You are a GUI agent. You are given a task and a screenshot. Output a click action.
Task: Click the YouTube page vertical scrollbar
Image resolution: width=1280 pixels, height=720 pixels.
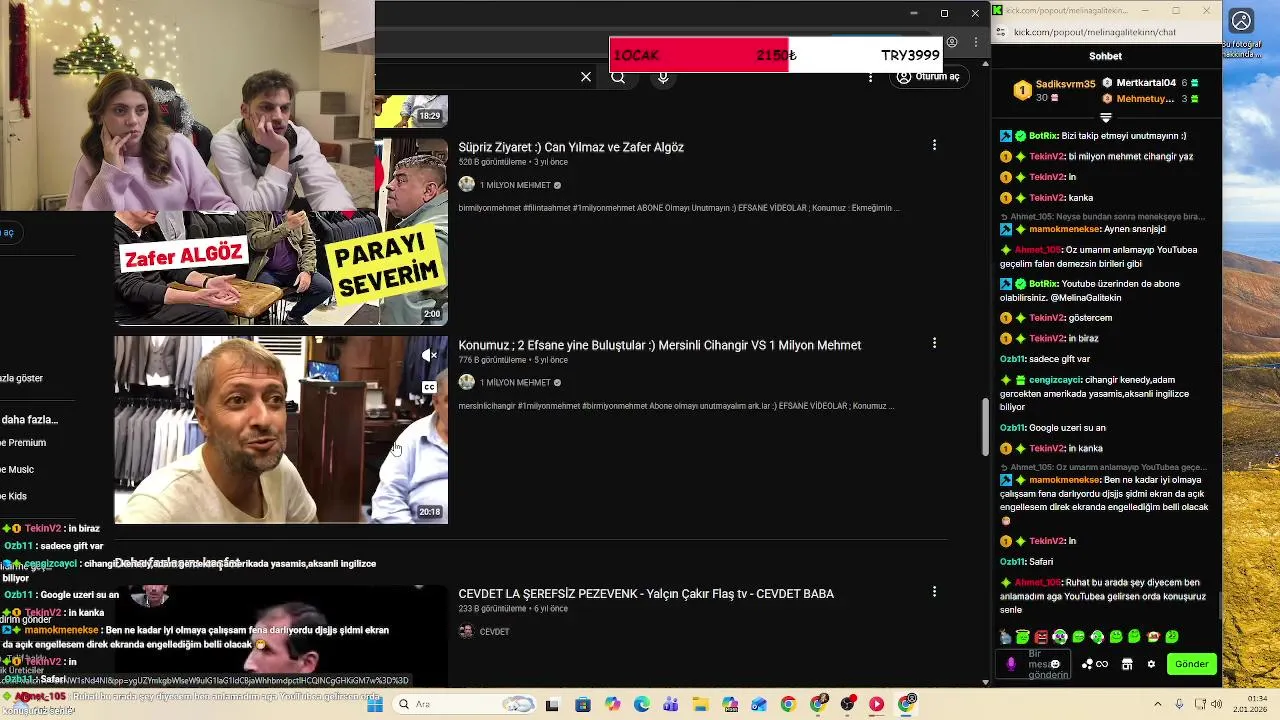pos(985,427)
